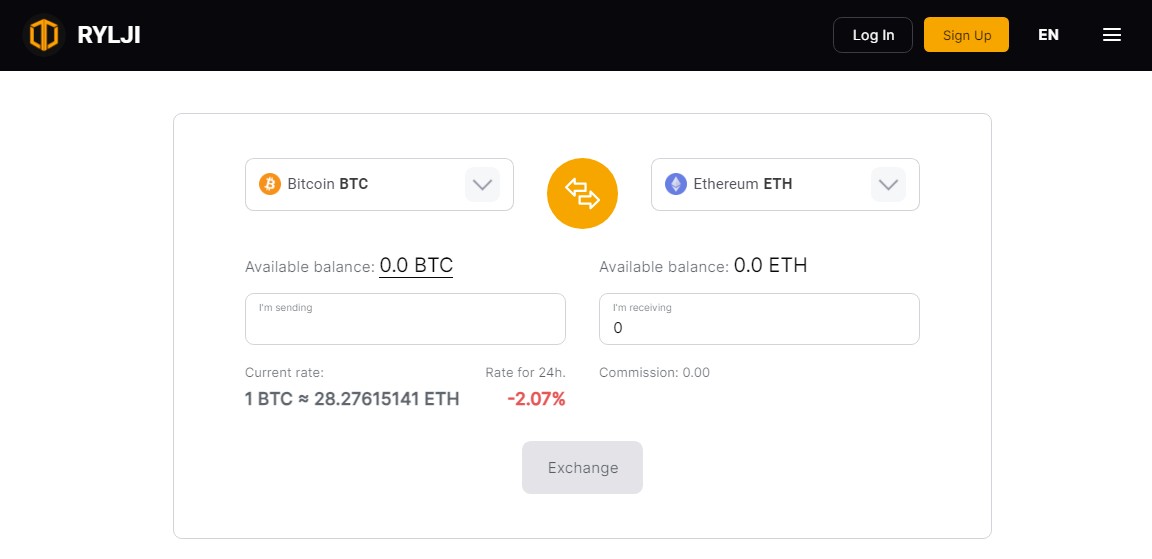Click the Sign Up button
This screenshot has height=559, width=1152.
pos(966,35)
